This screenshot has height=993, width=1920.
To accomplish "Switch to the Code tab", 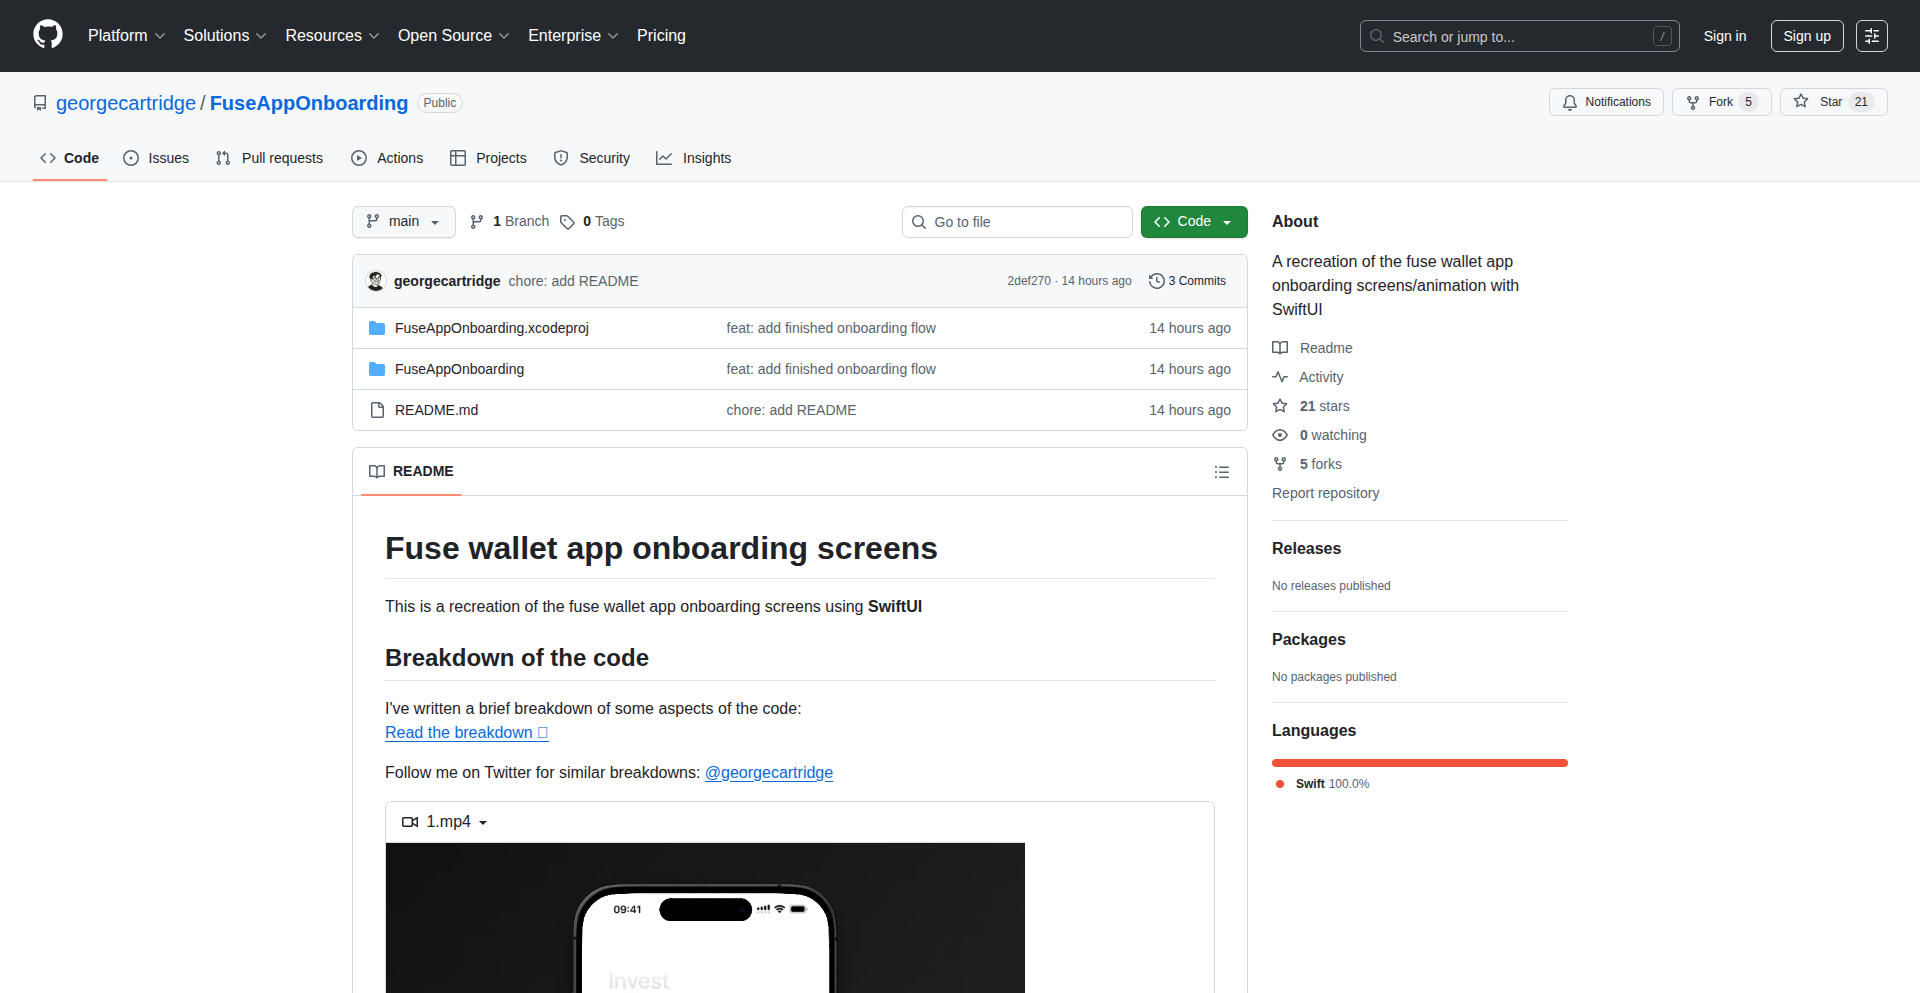I will 70,158.
